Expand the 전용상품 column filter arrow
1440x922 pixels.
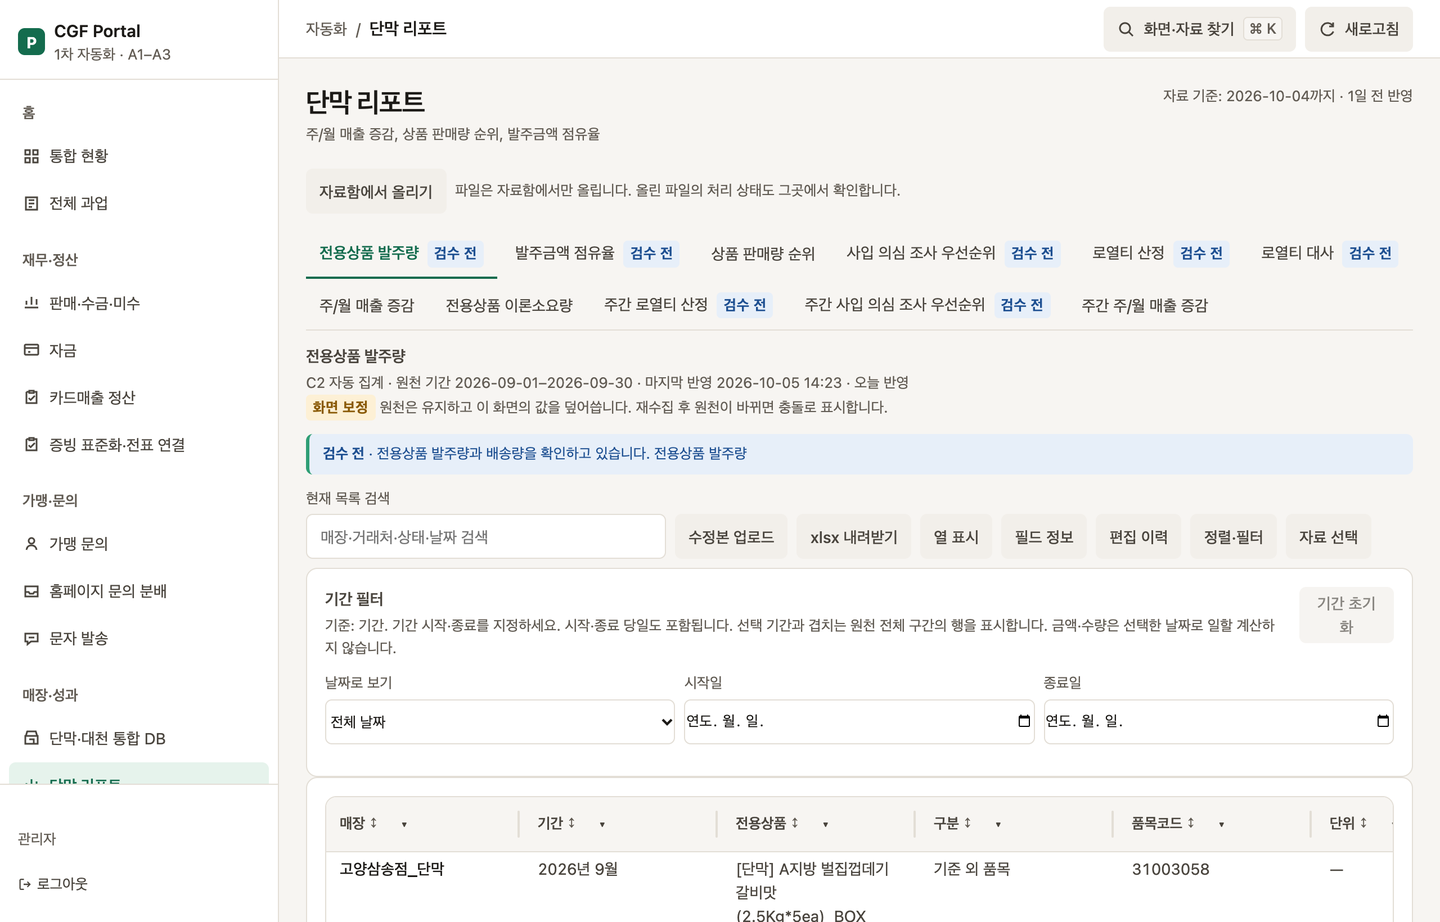825,824
